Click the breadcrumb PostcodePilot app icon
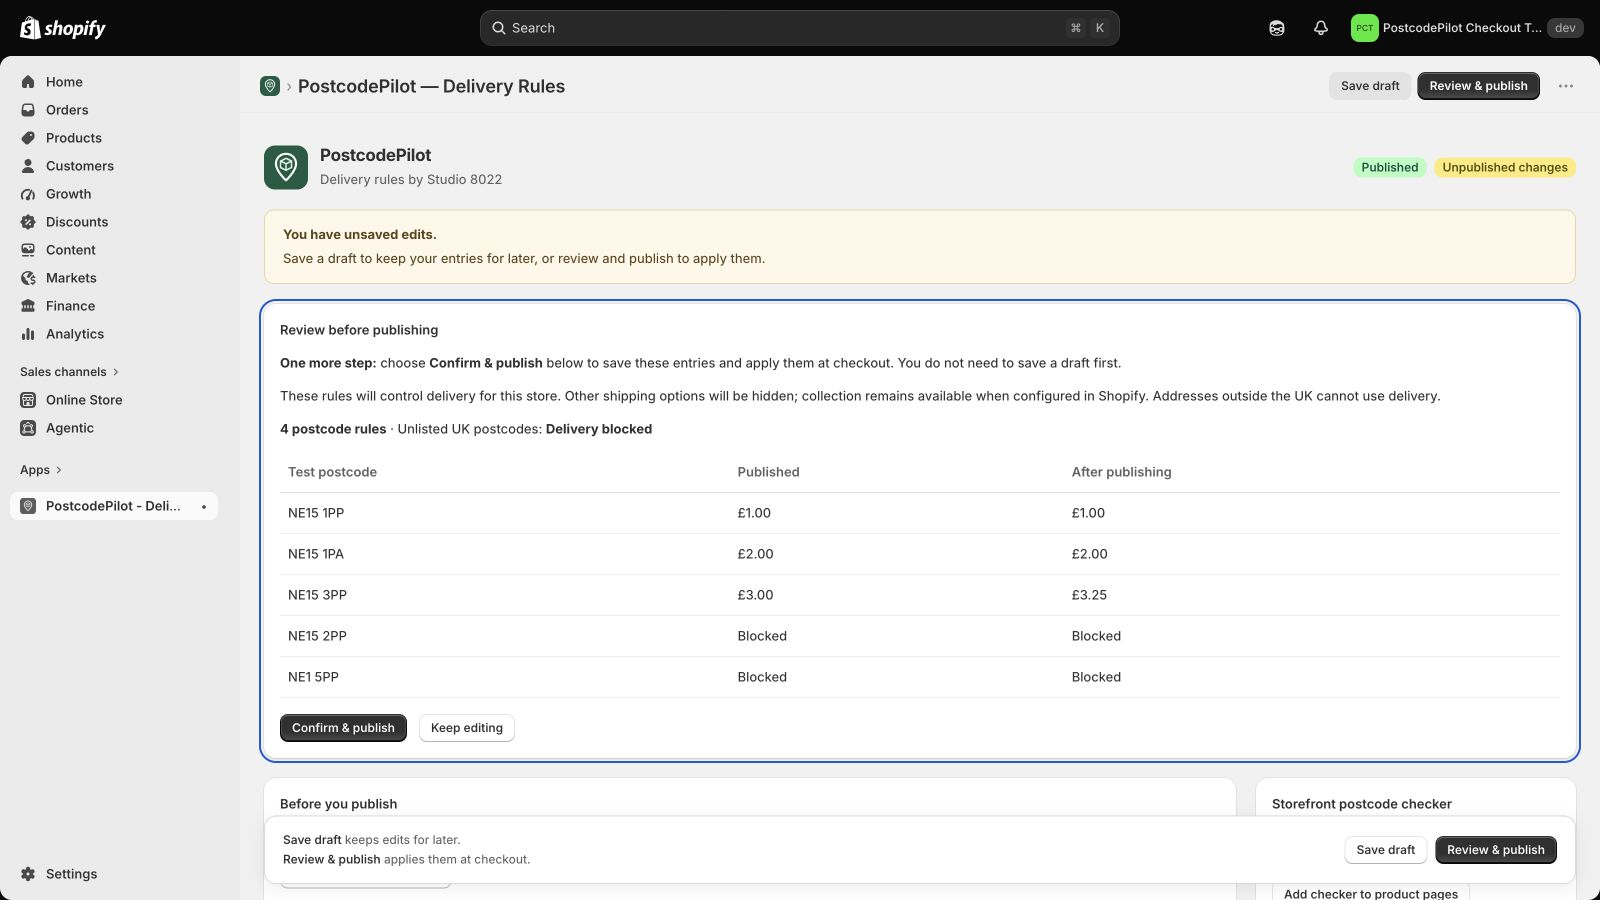The height and width of the screenshot is (900, 1600). 270,86
